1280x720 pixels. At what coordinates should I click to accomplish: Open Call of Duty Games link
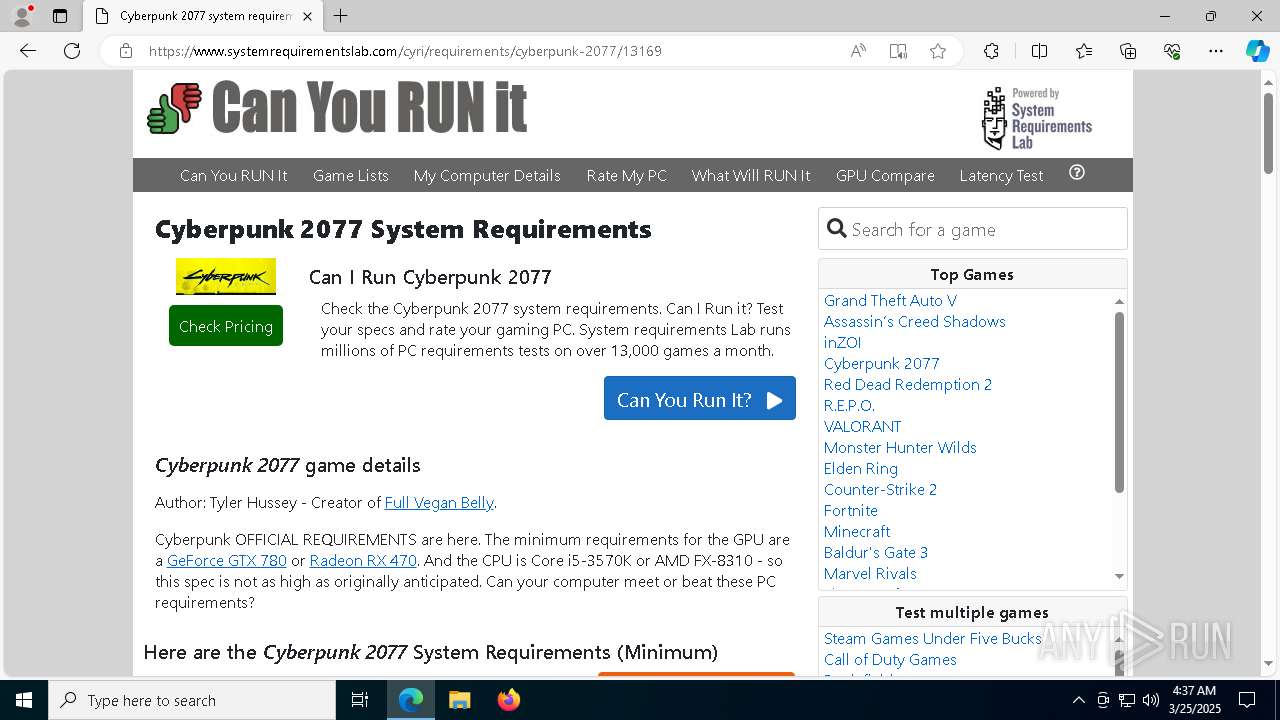tap(890, 659)
